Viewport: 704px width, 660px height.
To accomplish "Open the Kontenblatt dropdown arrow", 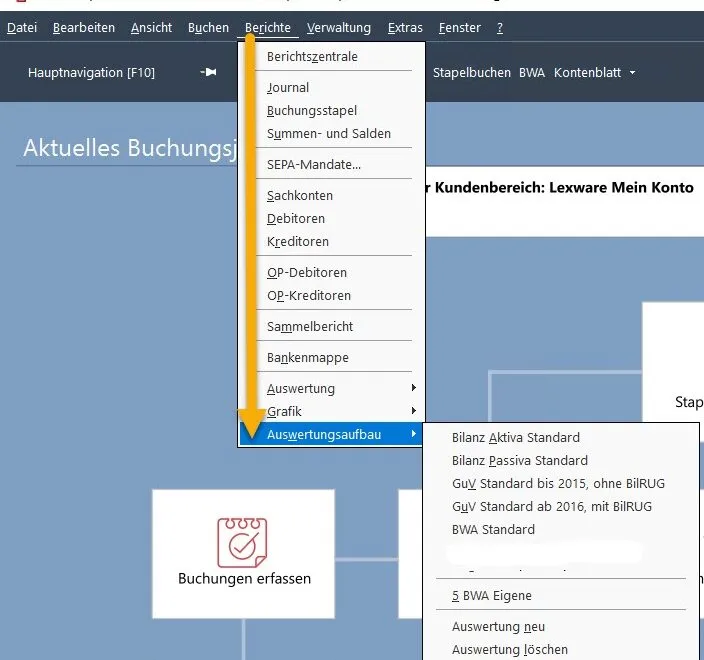I will [x=632, y=73].
